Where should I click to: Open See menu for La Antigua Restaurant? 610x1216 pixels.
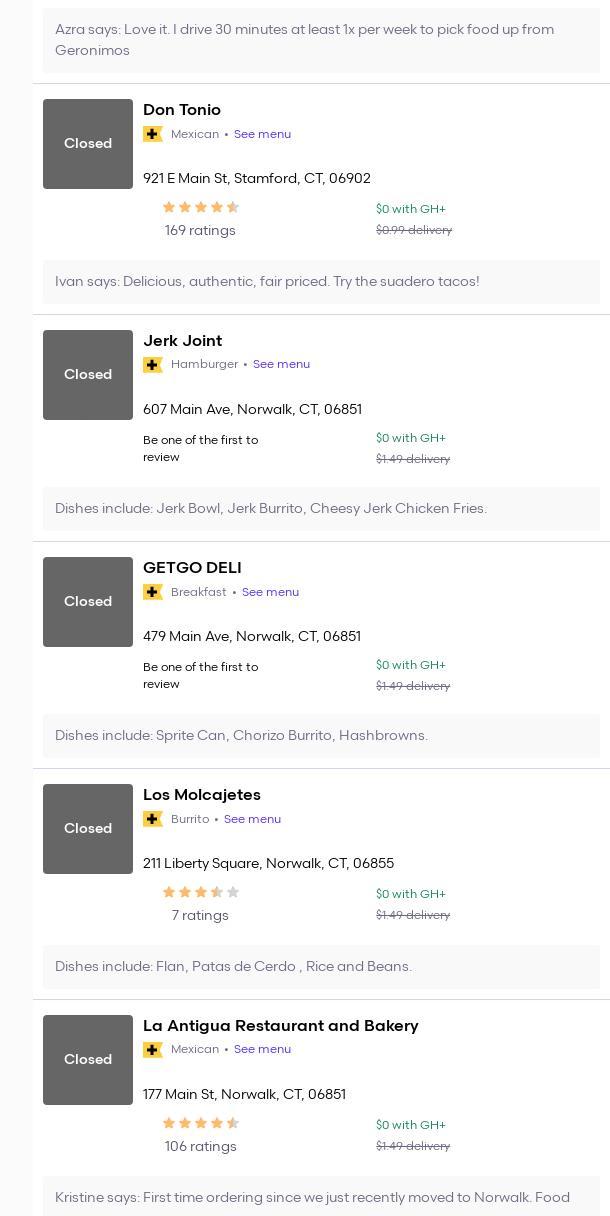(x=262, y=1050)
